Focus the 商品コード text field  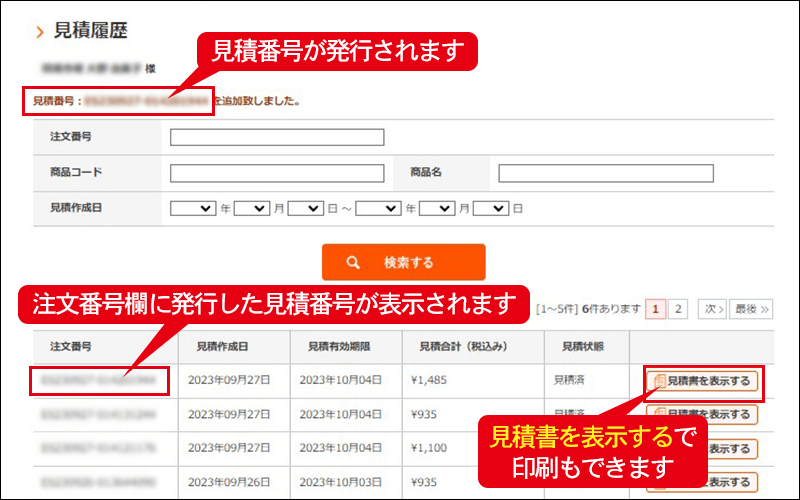pos(277,173)
